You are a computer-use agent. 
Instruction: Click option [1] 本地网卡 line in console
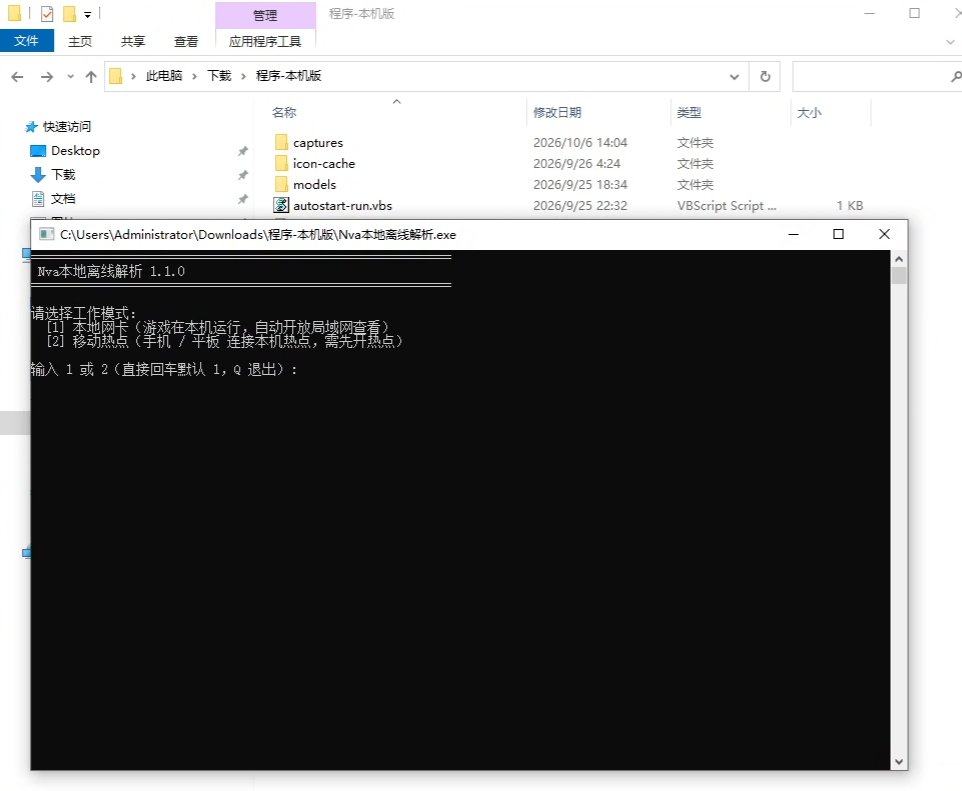218,327
